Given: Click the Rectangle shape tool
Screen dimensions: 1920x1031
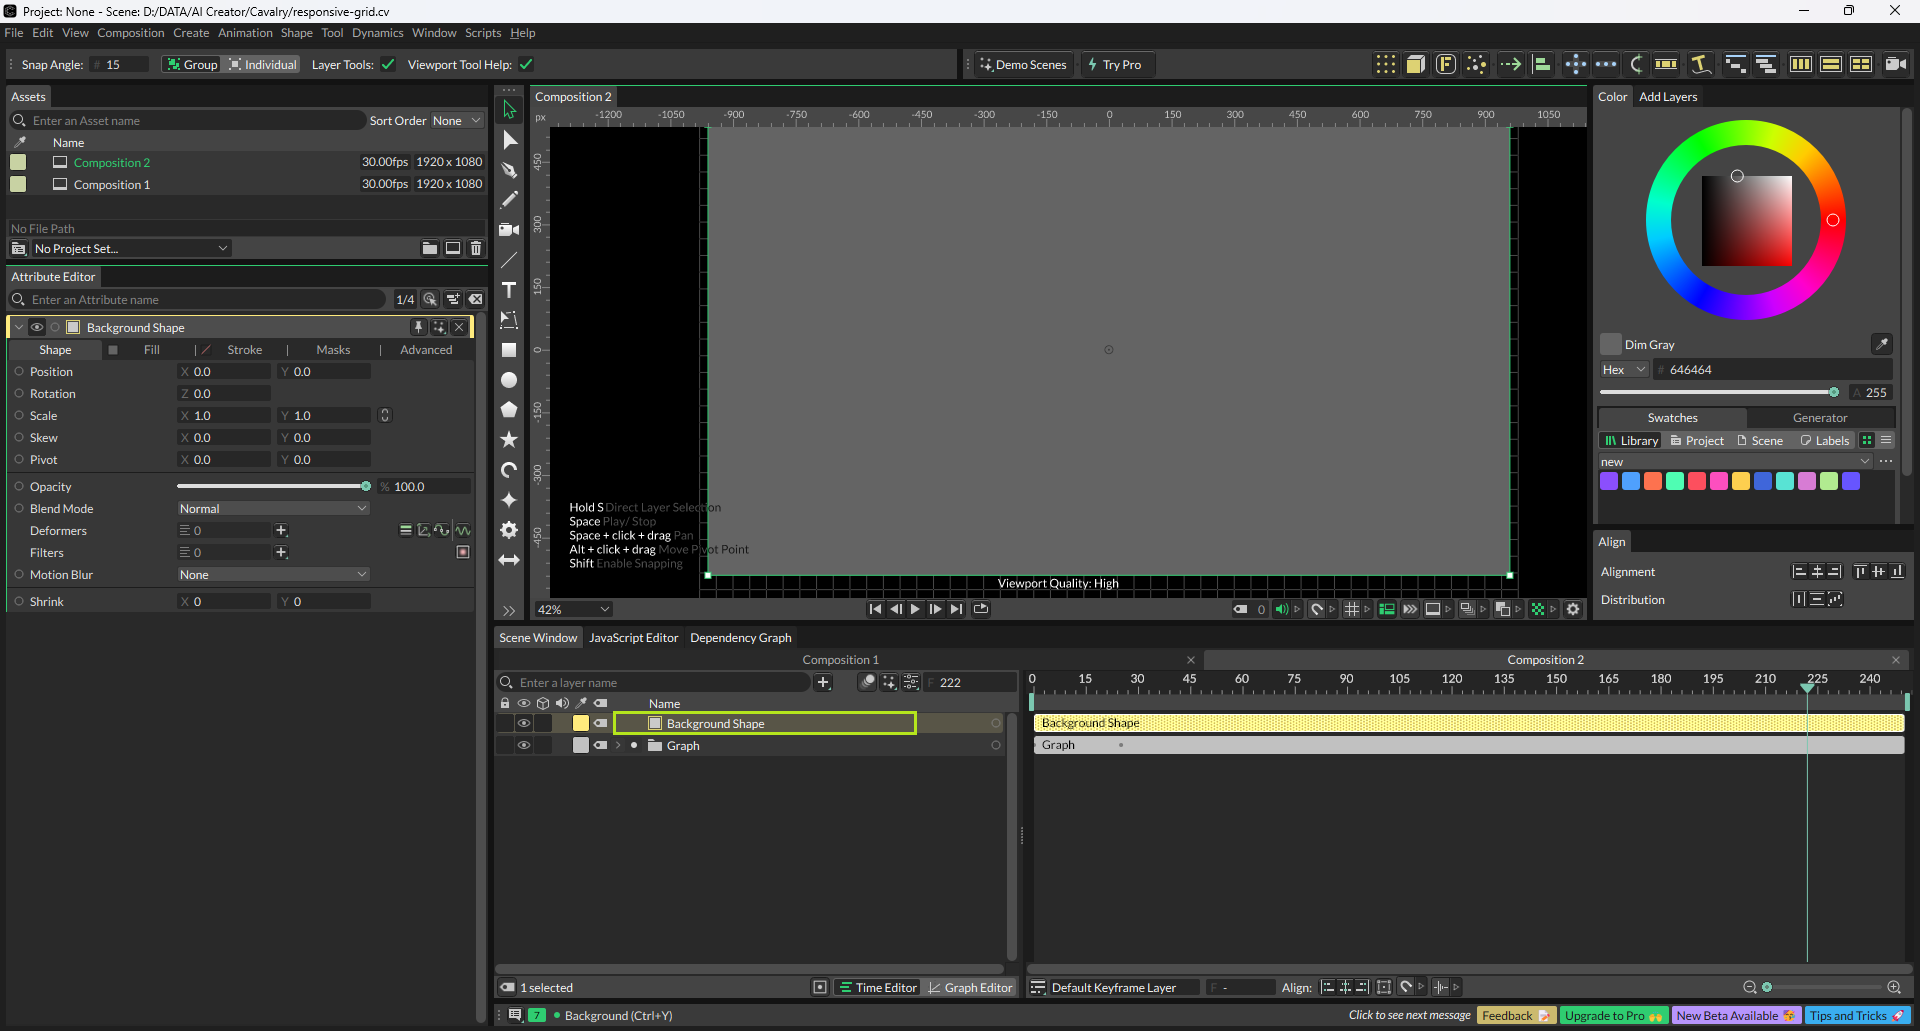Looking at the screenshot, I should (x=509, y=350).
